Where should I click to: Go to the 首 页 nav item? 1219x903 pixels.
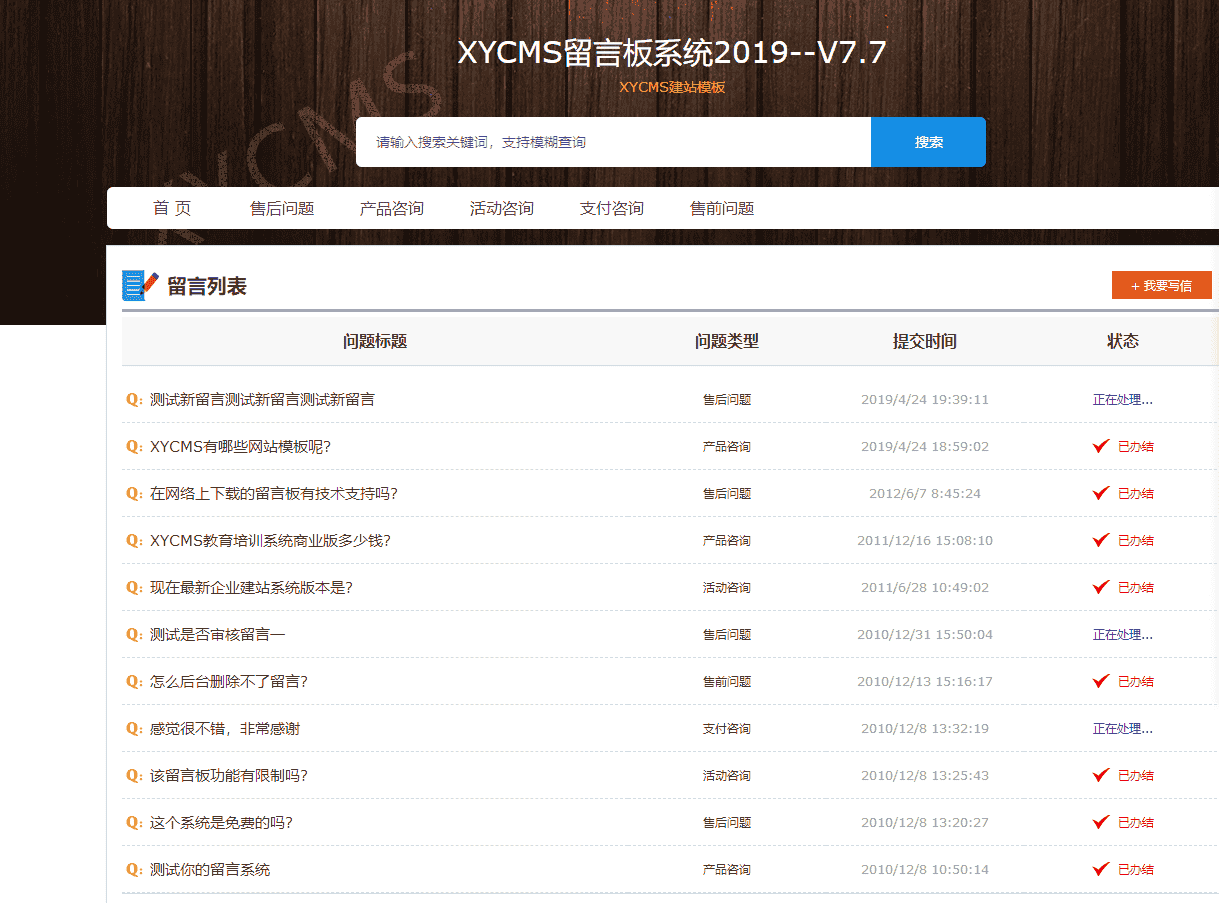(x=172, y=208)
